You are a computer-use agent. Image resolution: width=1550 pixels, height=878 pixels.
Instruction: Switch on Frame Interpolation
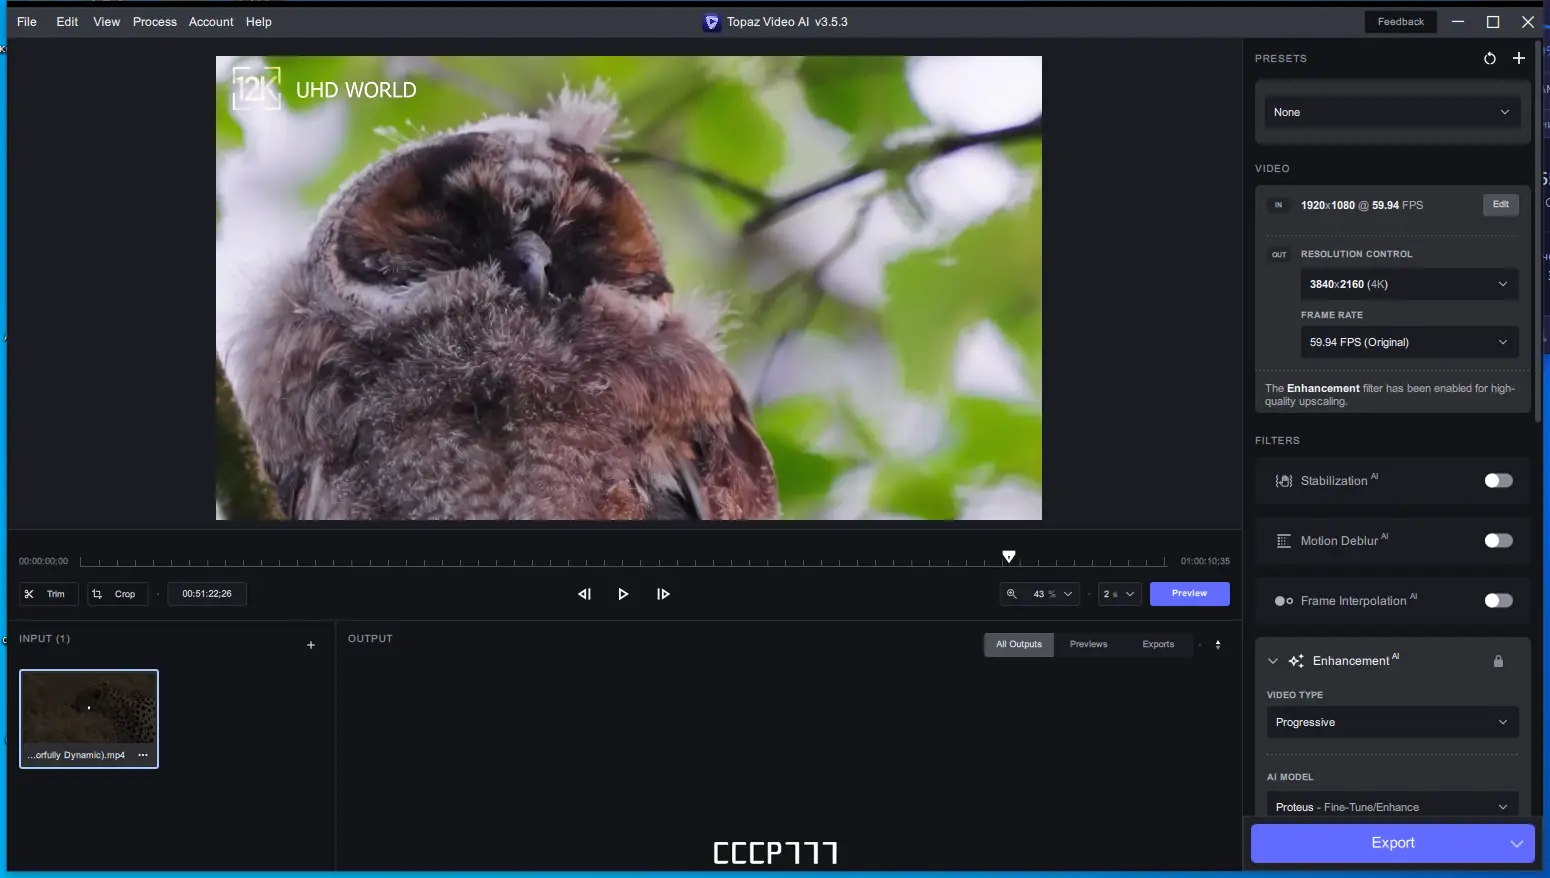click(1498, 601)
